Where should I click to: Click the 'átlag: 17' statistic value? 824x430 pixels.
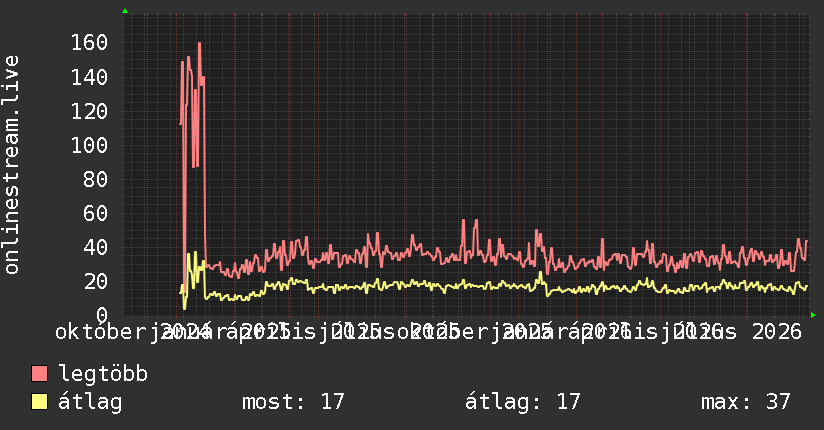pyautogui.click(x=522, y=402)
